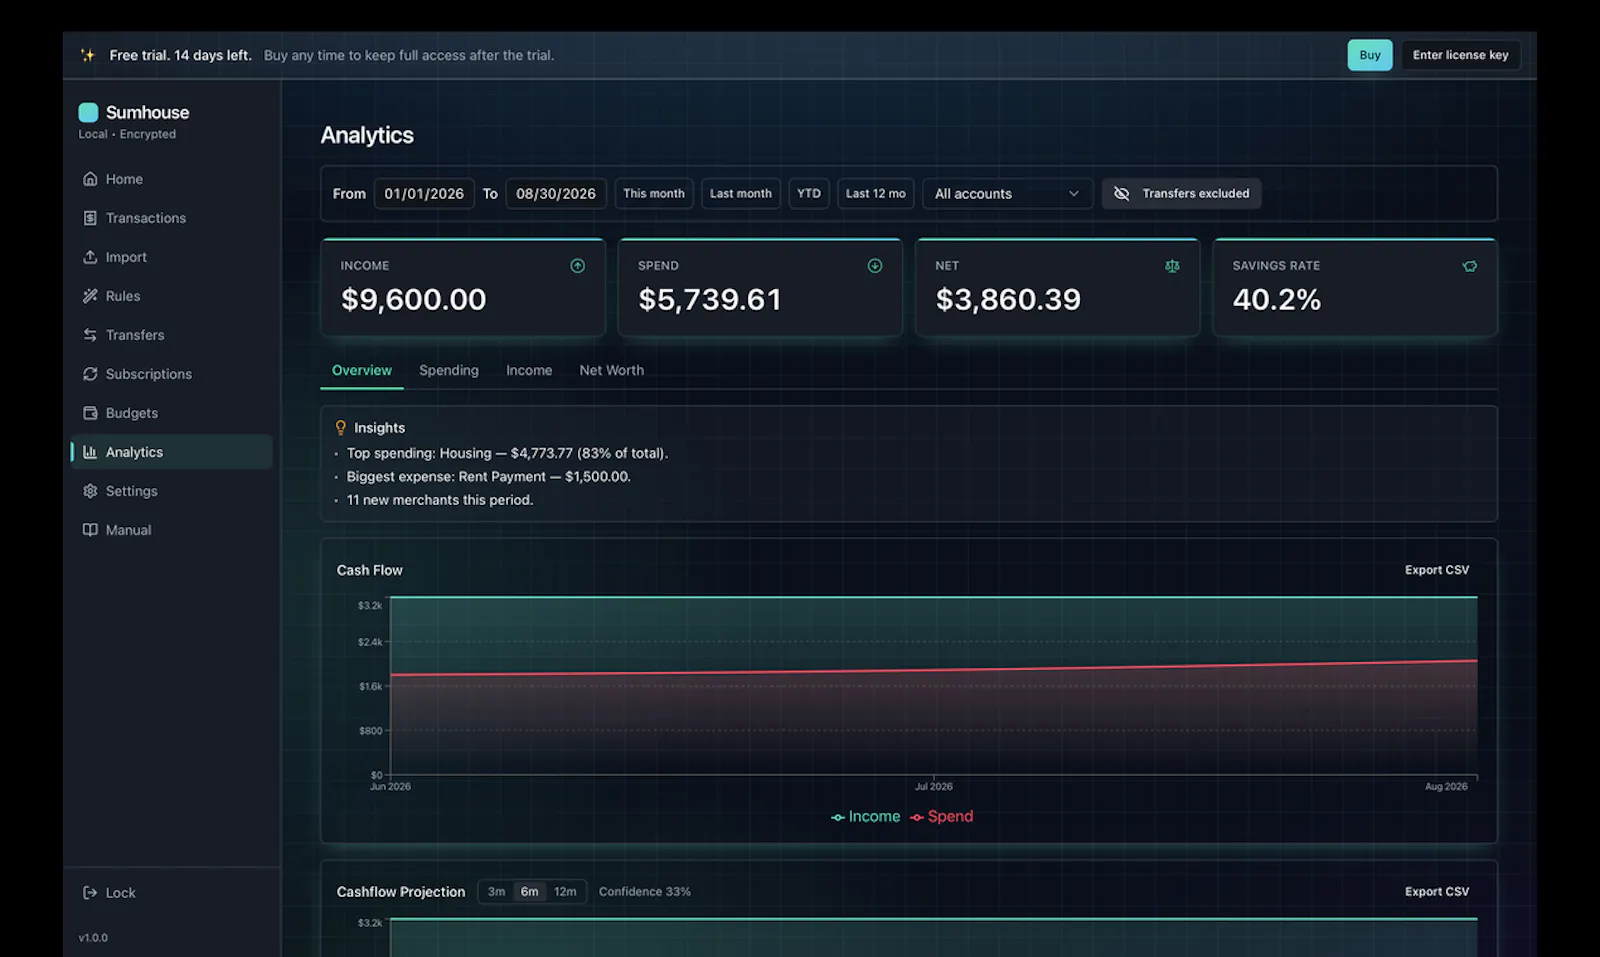Click the Buy button
Screen dimensions: 1600x957
click(x=1370, y=55)
